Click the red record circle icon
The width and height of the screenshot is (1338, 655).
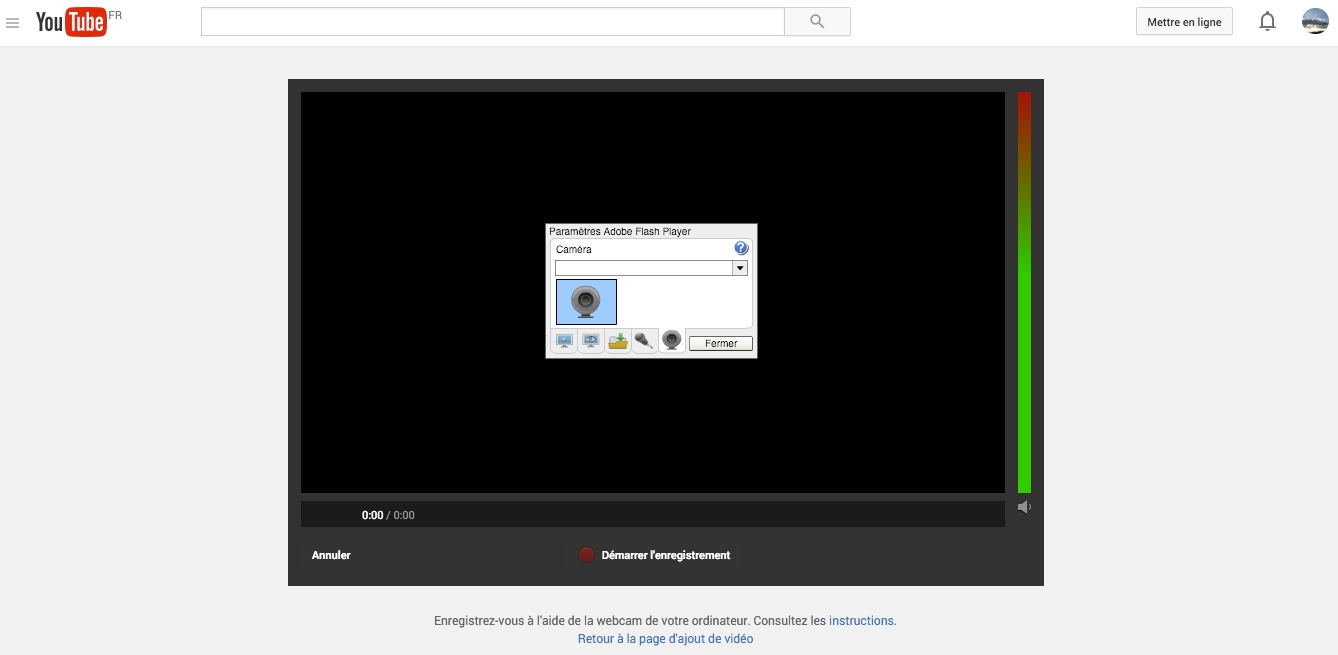(x=587, y=555)
